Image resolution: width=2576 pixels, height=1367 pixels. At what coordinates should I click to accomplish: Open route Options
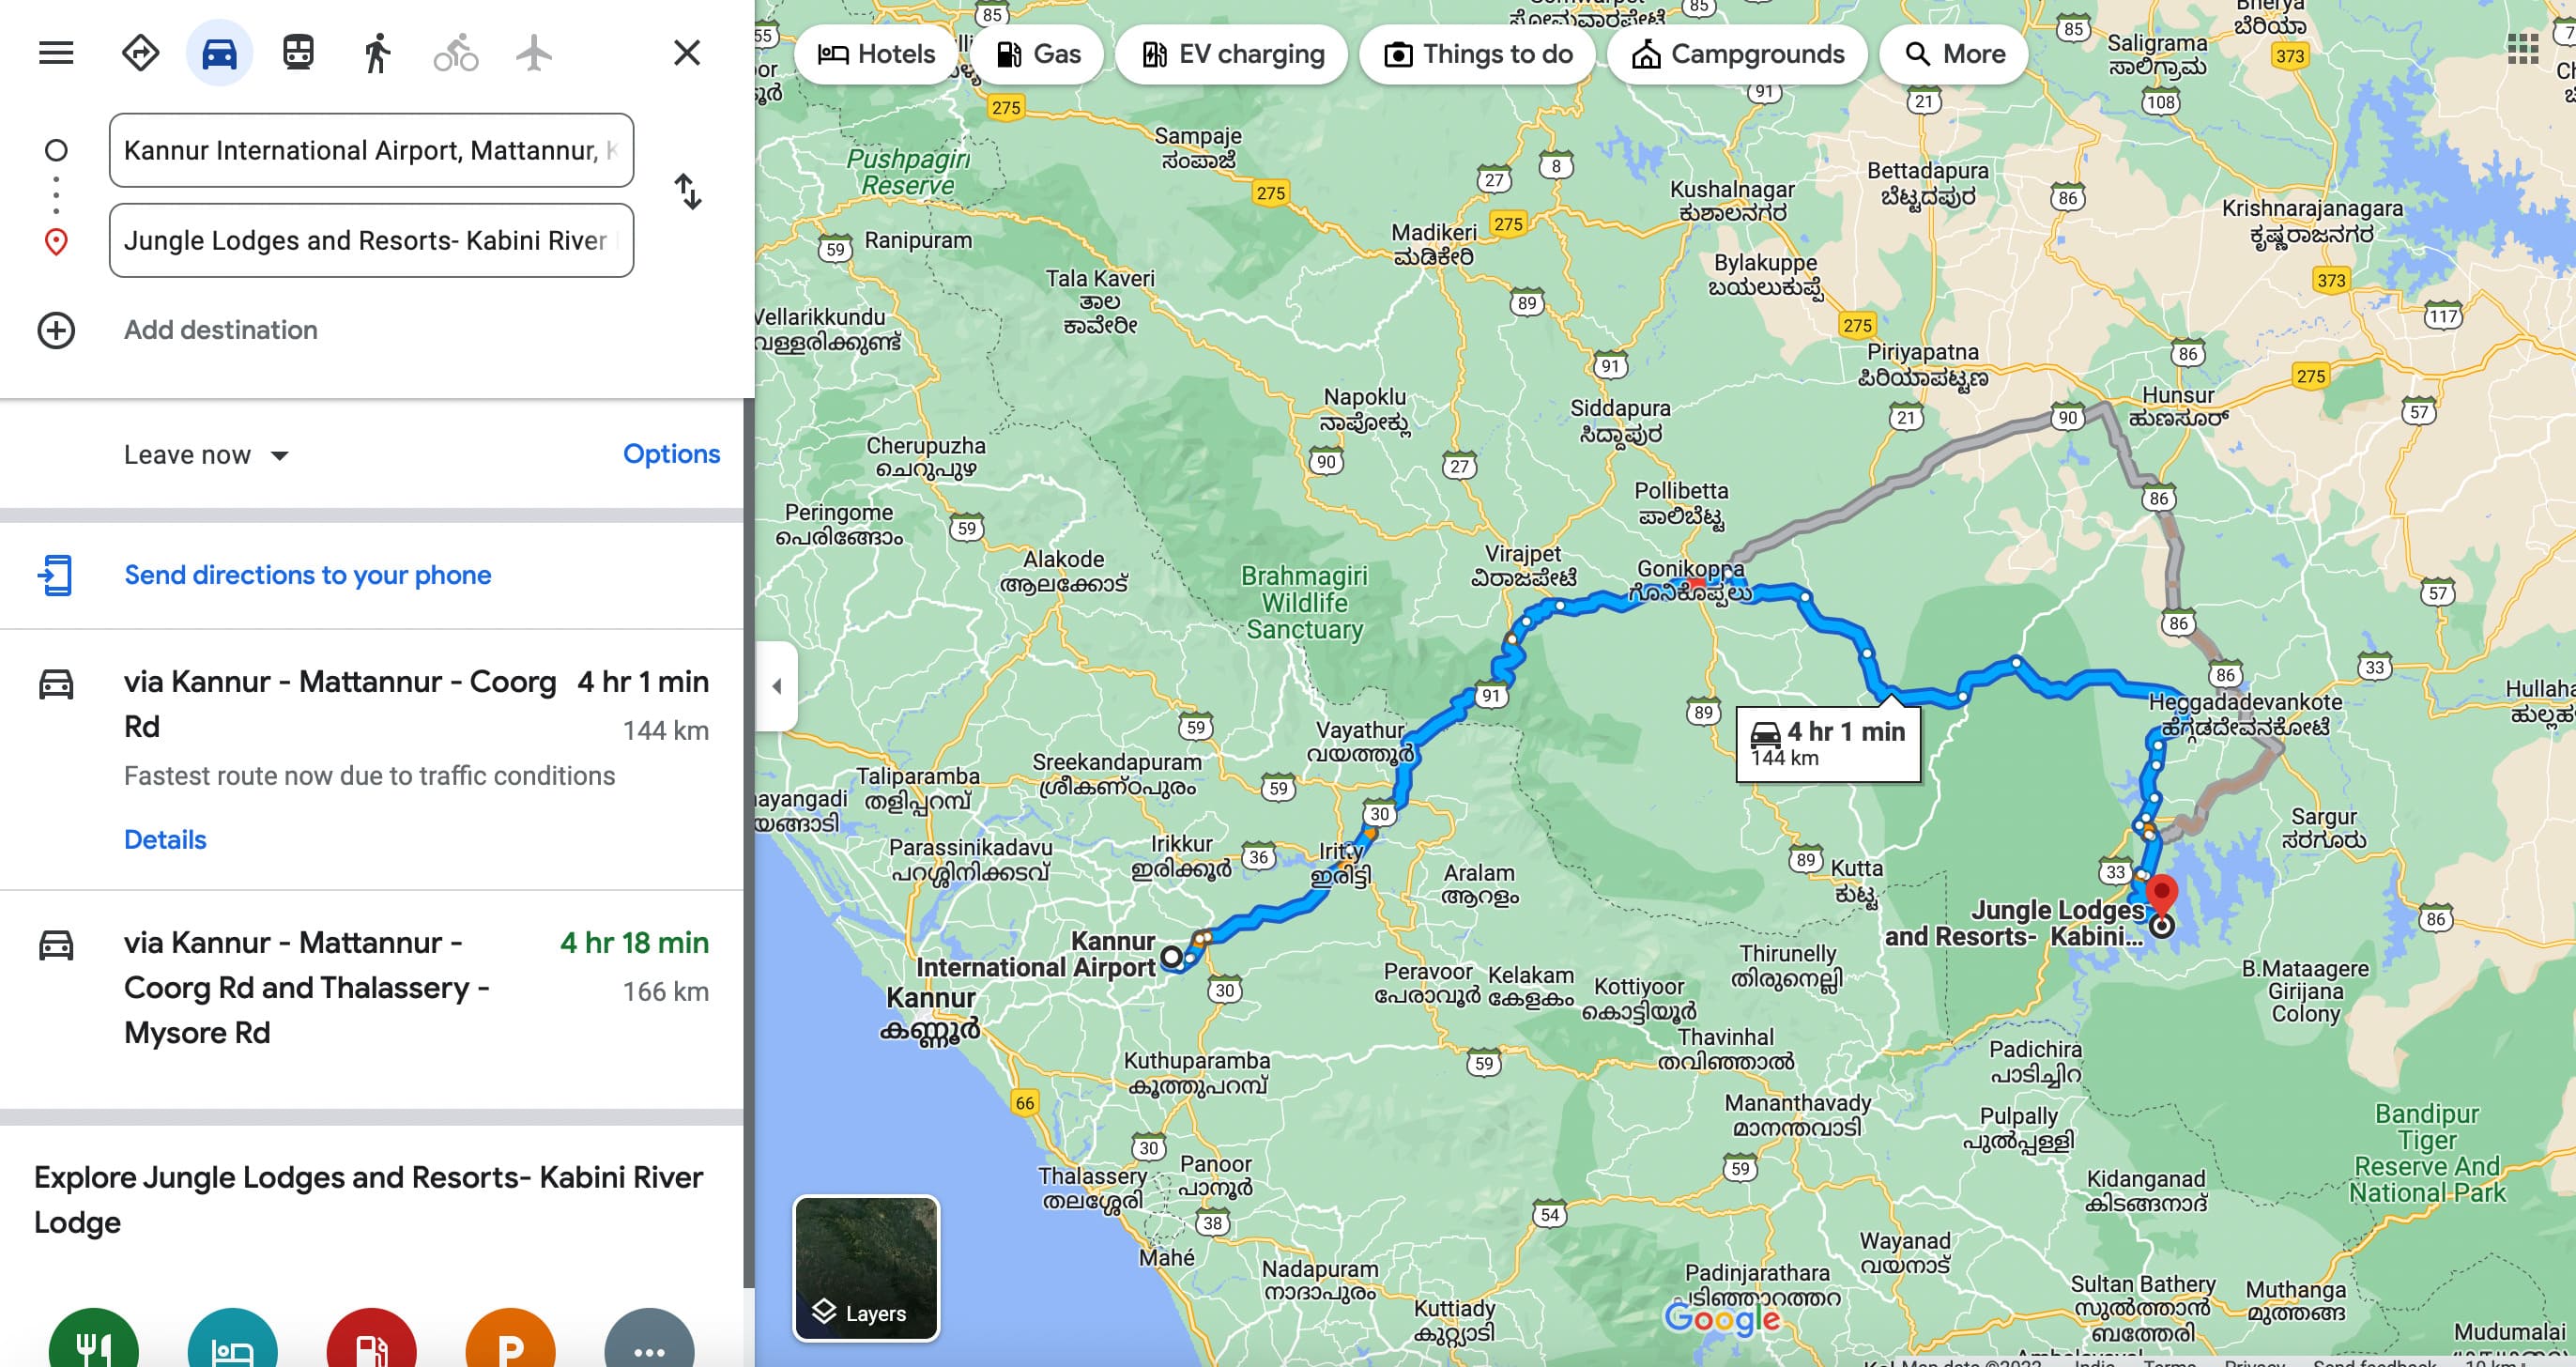coord(671,454)
